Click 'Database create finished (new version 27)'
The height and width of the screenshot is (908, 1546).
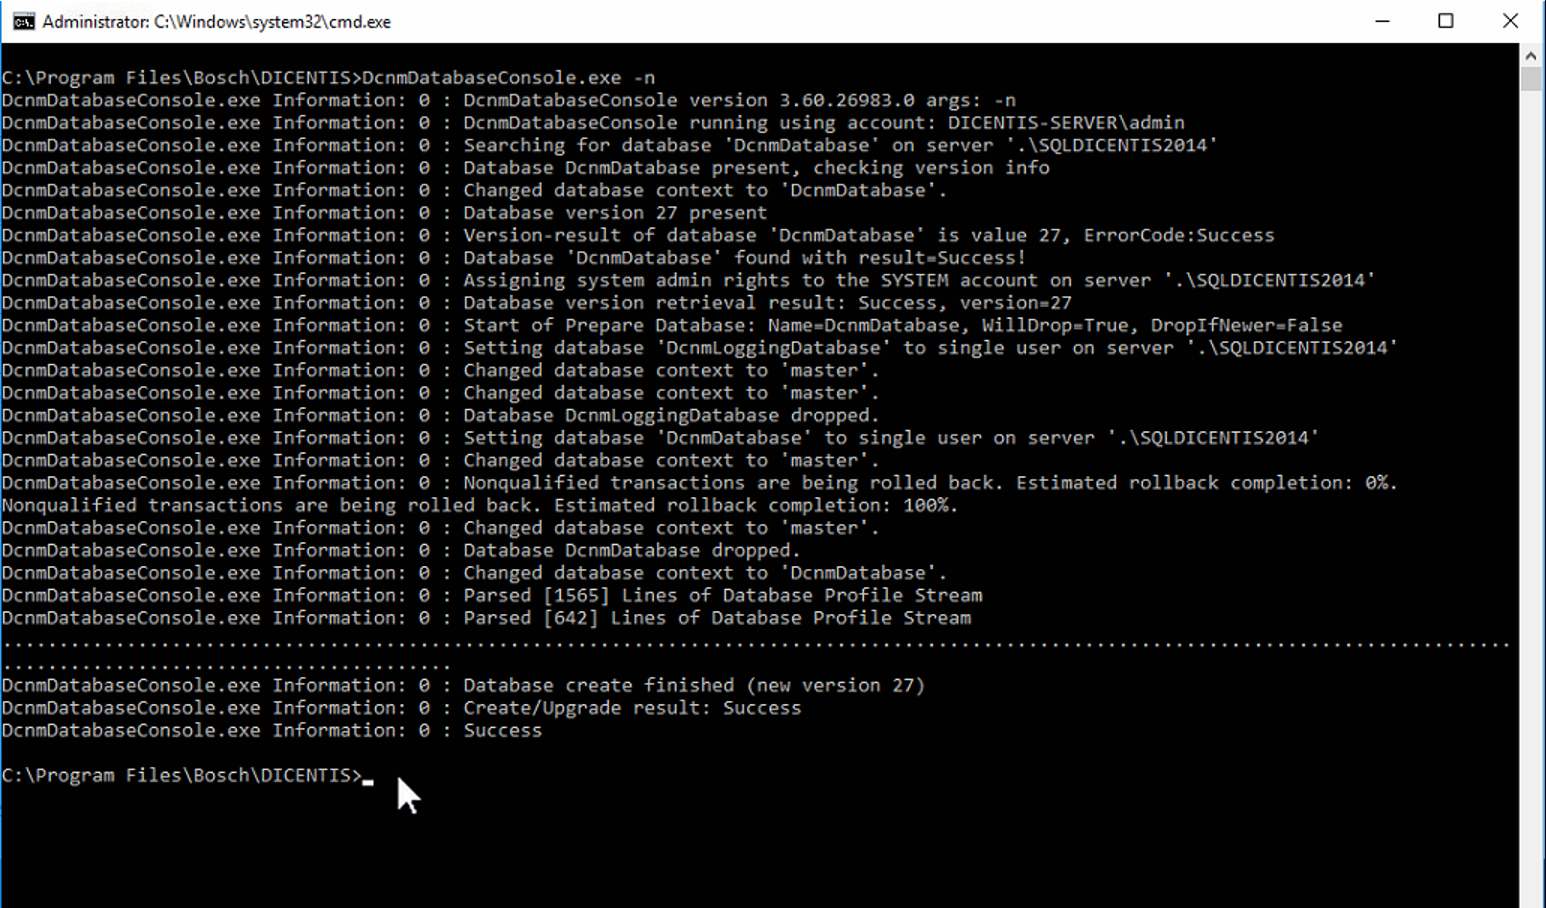point(694,685)
